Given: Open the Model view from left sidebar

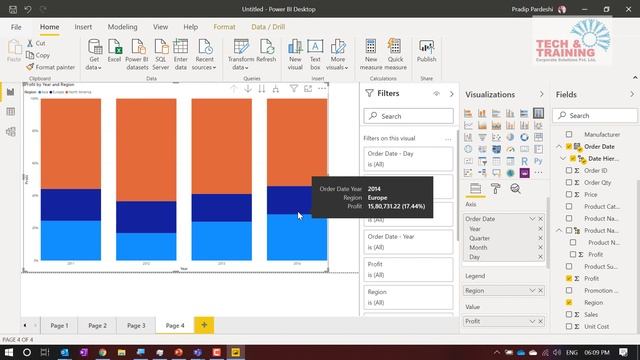Looking at the screenshot, I should (x=11, y=131).
